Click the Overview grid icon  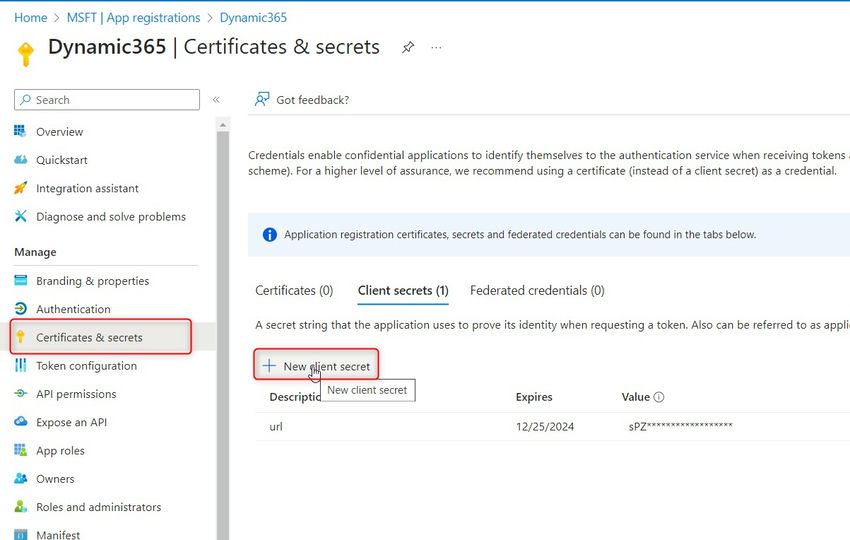(20, 131)
